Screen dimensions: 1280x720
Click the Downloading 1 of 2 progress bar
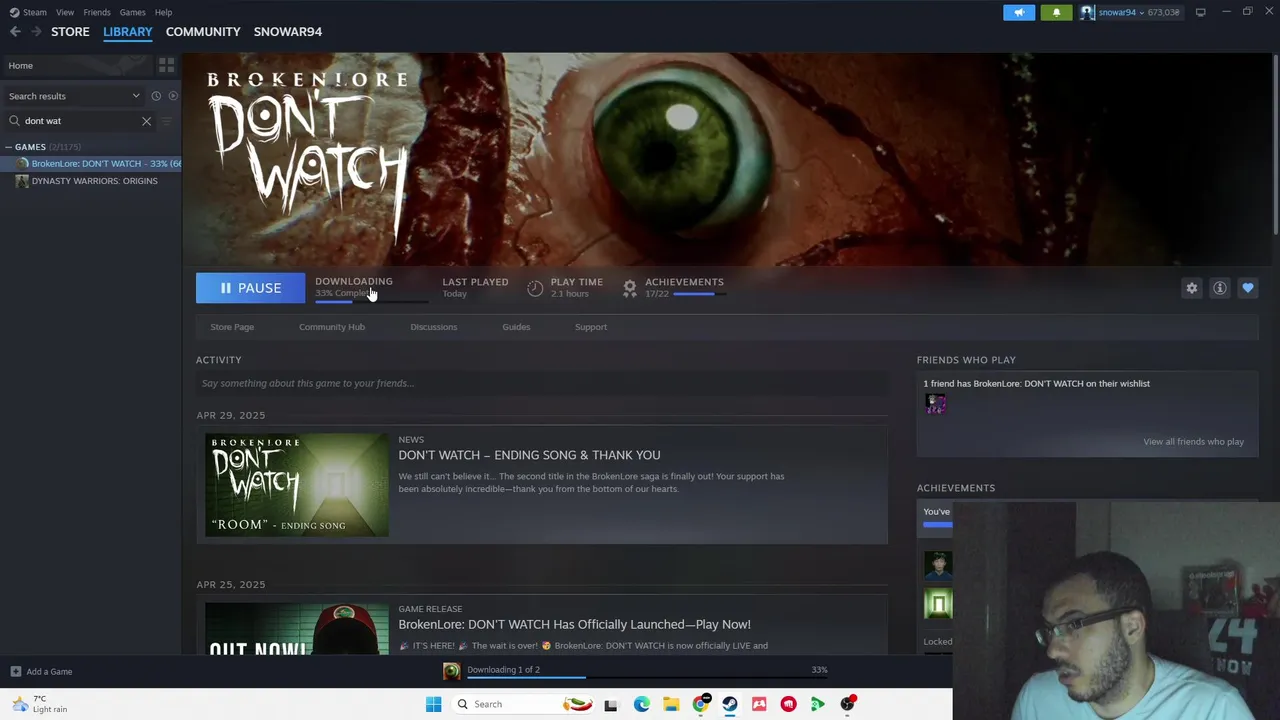tap(647, 678)
